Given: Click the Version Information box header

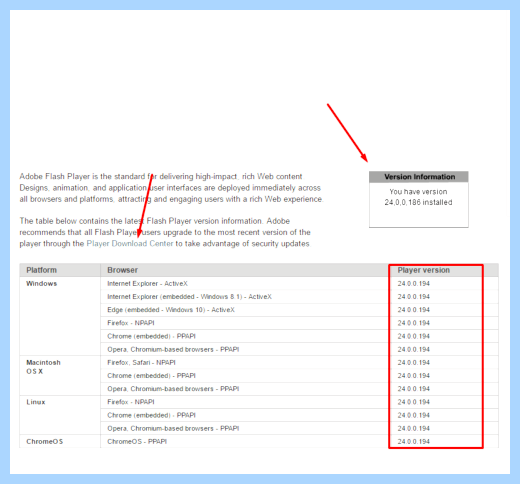Looking at the screenshot, I should coord(419,177).
